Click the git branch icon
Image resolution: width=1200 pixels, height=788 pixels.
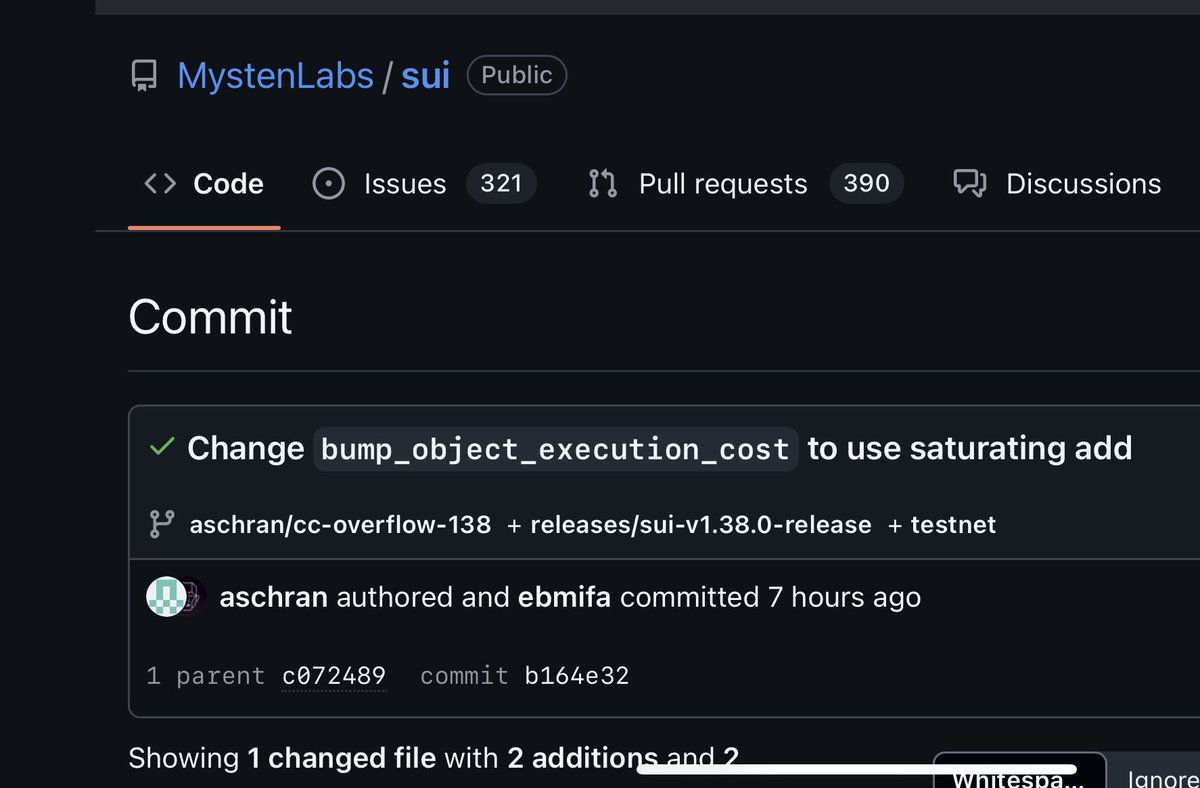coord(161,524)
